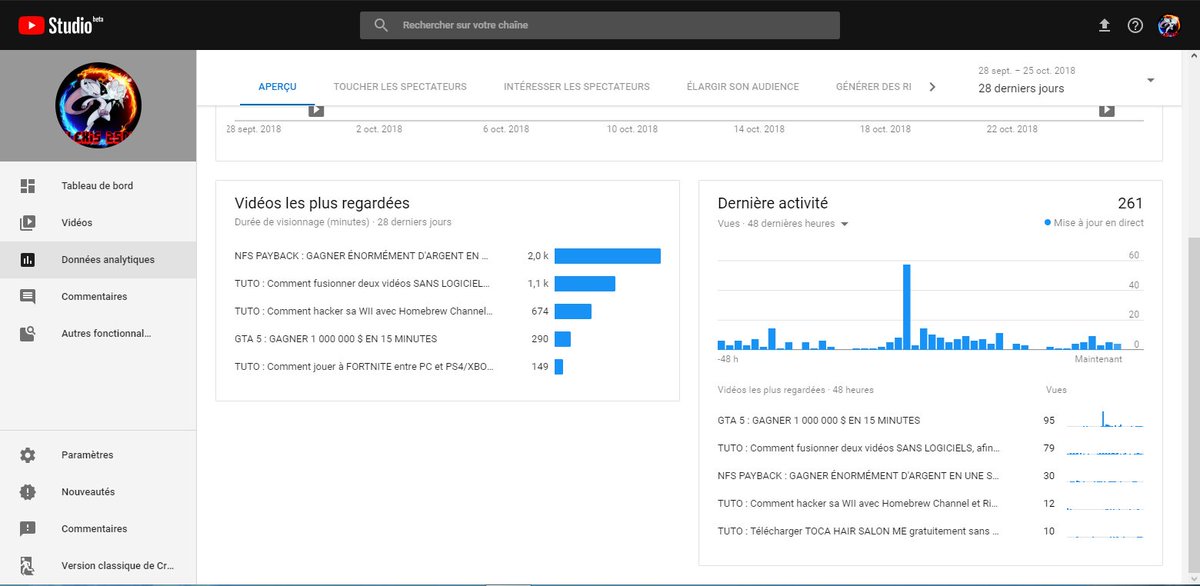Click the Paramètres gear icon
The height and width of the screenshot is (586, 1200).
pyautogui.click(x=27, y=455)
